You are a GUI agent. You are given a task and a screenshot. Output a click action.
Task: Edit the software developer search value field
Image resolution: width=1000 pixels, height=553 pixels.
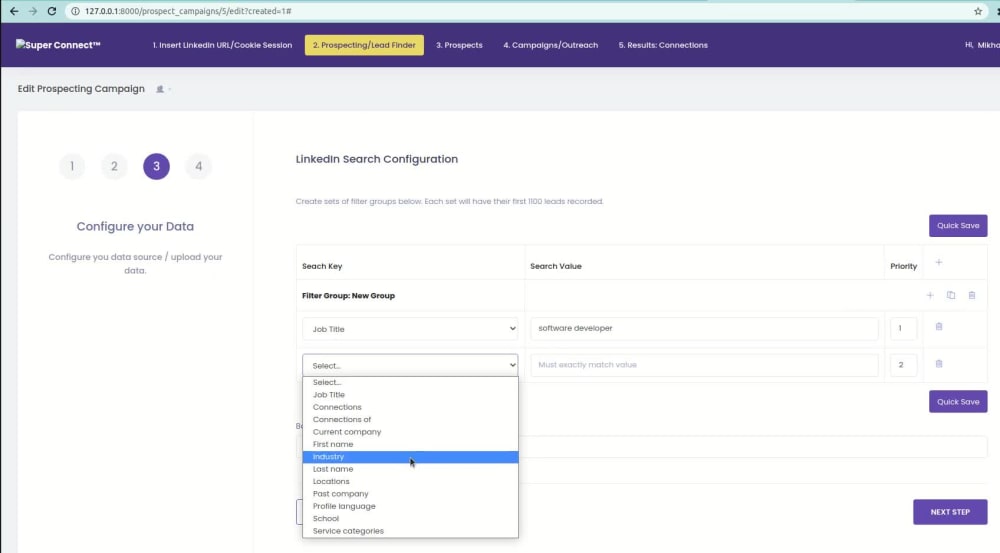pyautogui.click(x=704, y=328)
